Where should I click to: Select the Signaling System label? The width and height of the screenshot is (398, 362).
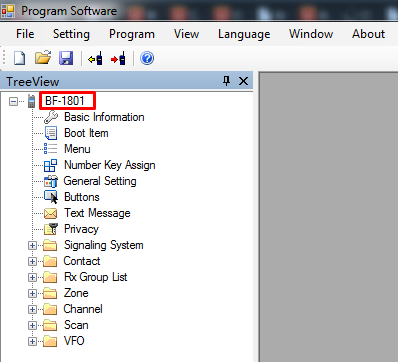104,245
